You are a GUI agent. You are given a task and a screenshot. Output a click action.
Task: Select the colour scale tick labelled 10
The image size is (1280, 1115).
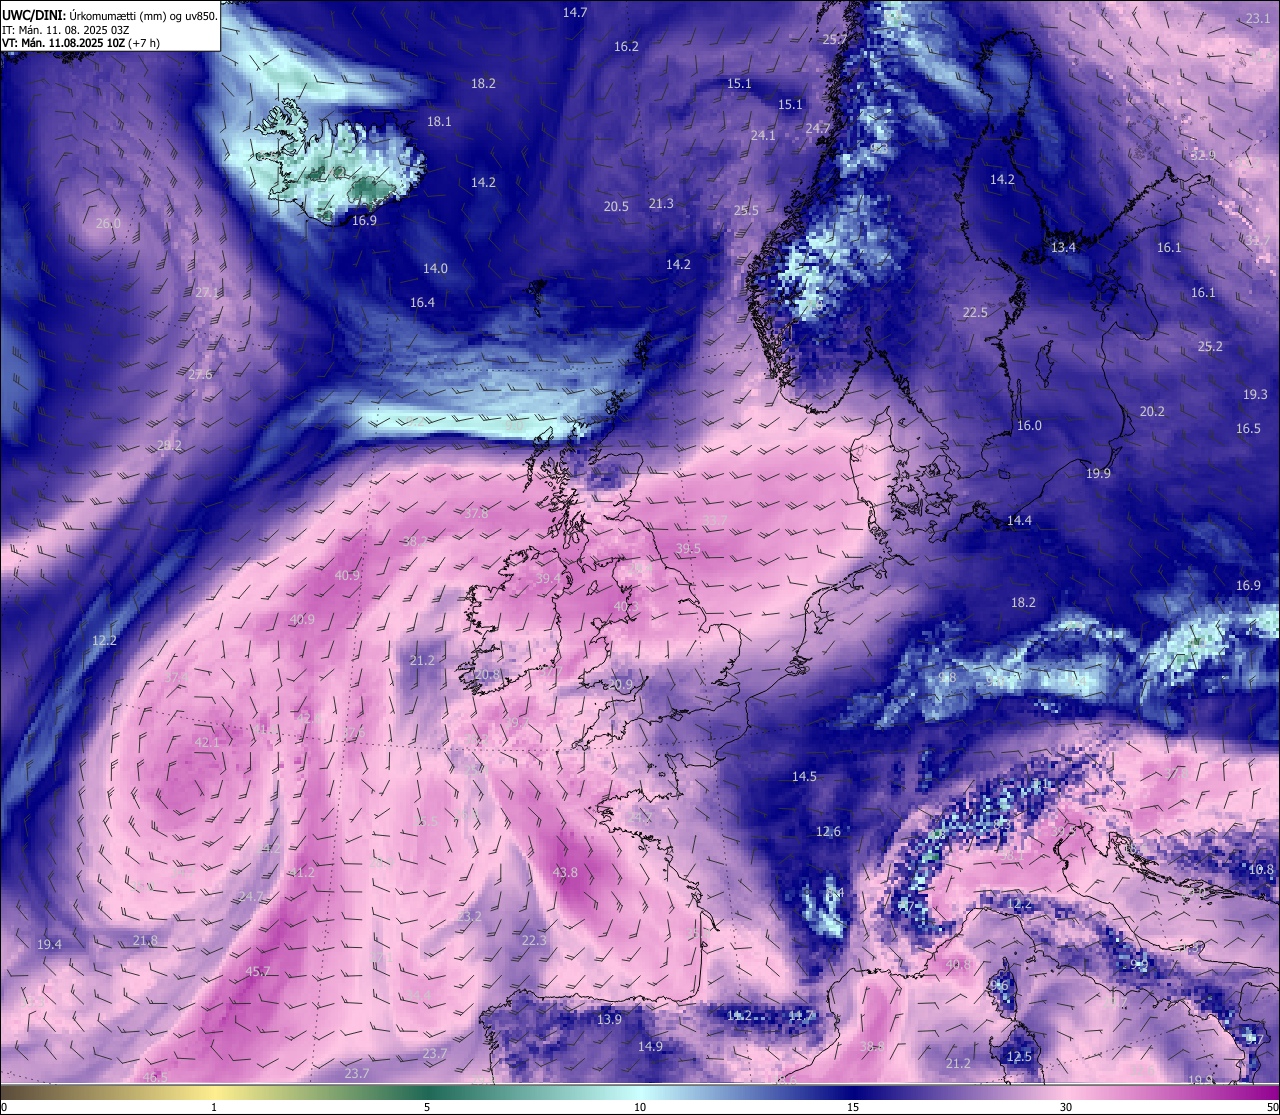(640, 1106)
